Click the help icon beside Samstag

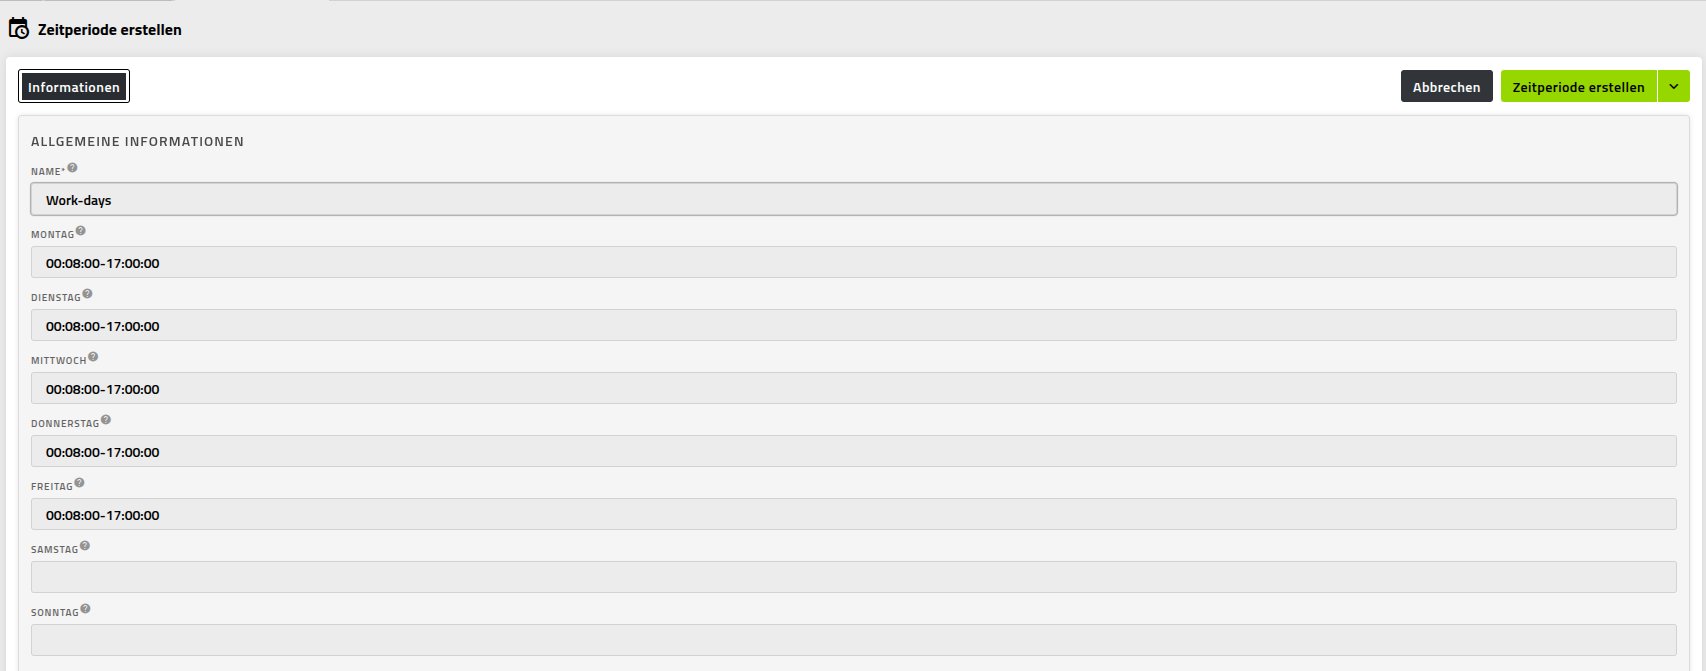coord(85,546)
